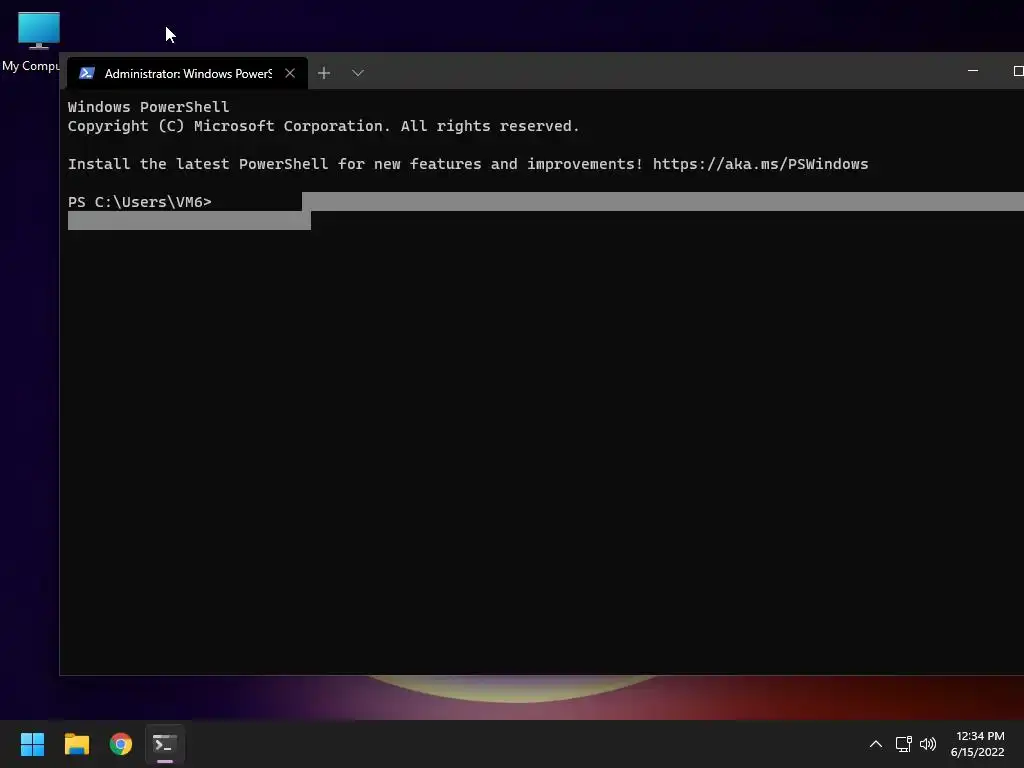Click the Microsoft Corporation copyright line
This screenshot has width=1024, height=768.
point(323,126)
